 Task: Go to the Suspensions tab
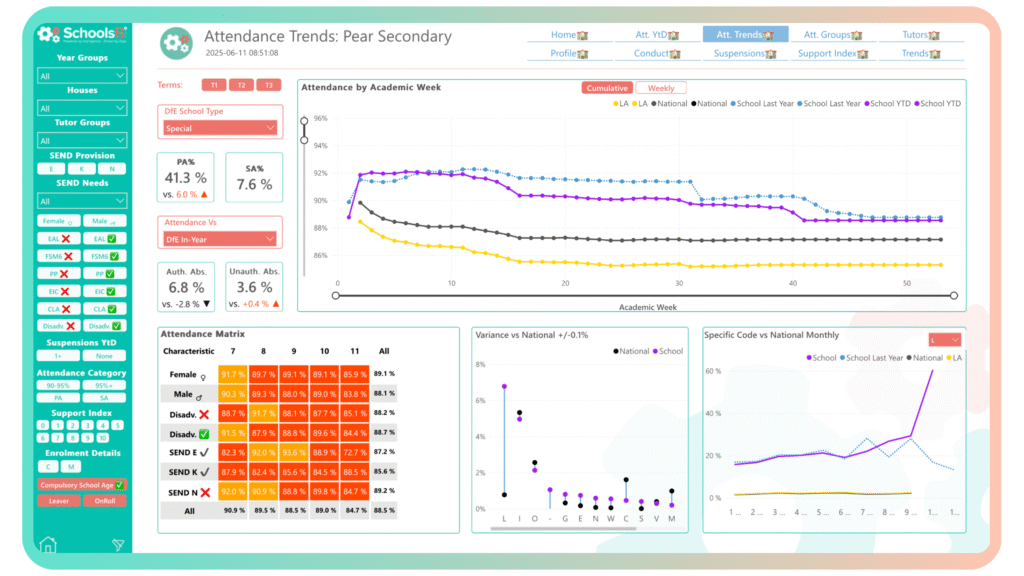pyautogui.click(x=744, y=53)
